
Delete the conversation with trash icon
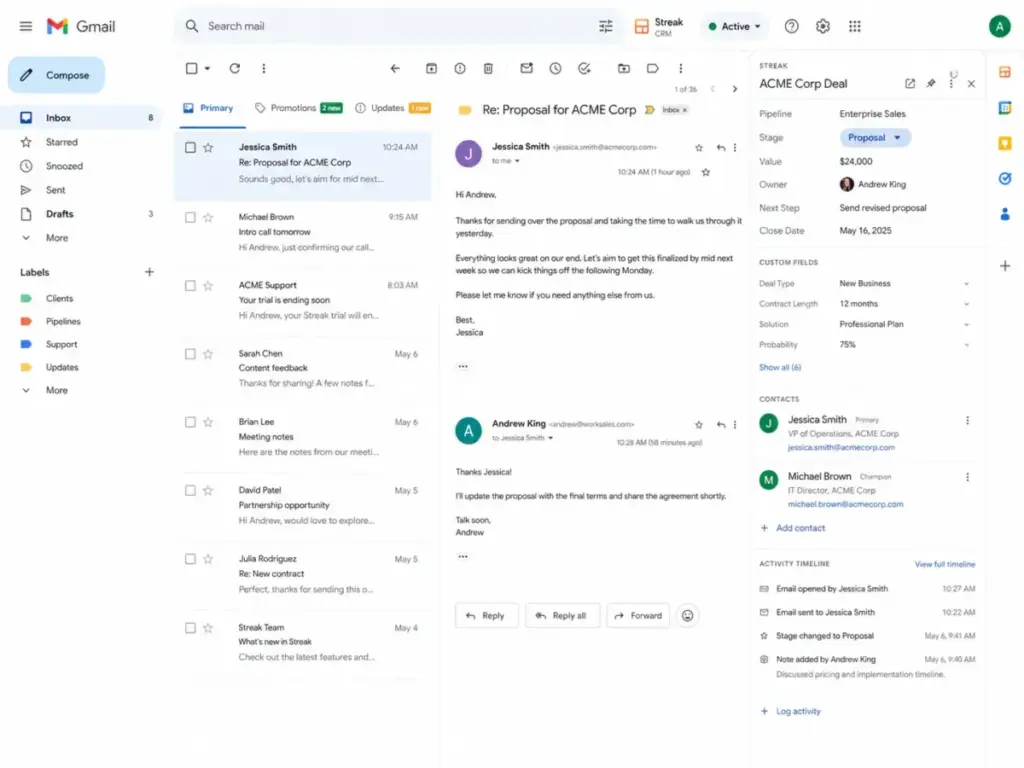point(488,68)
